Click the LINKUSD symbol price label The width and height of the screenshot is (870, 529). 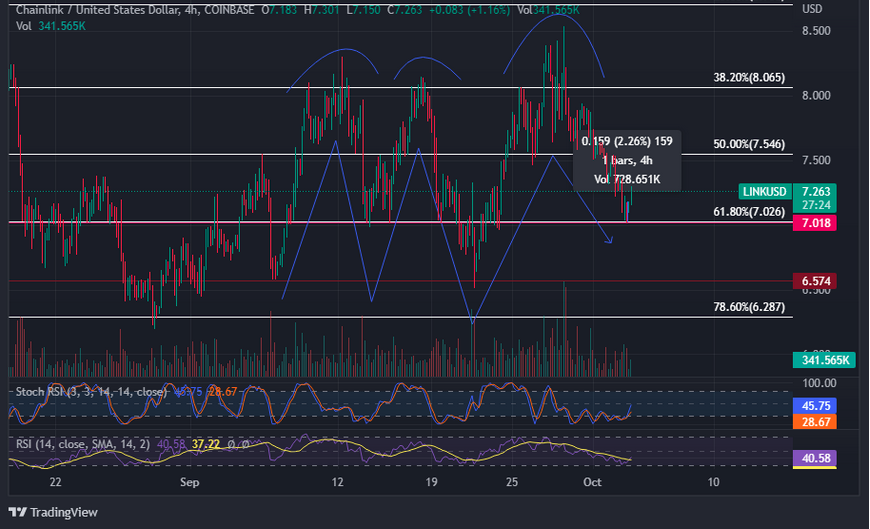[765, 191]
